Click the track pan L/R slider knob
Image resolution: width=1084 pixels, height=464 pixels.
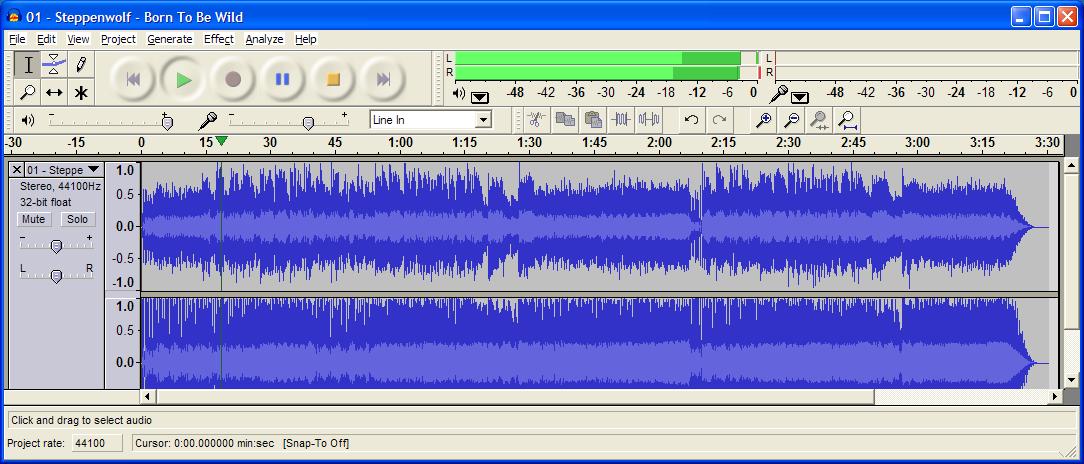(x=57, y=275)
